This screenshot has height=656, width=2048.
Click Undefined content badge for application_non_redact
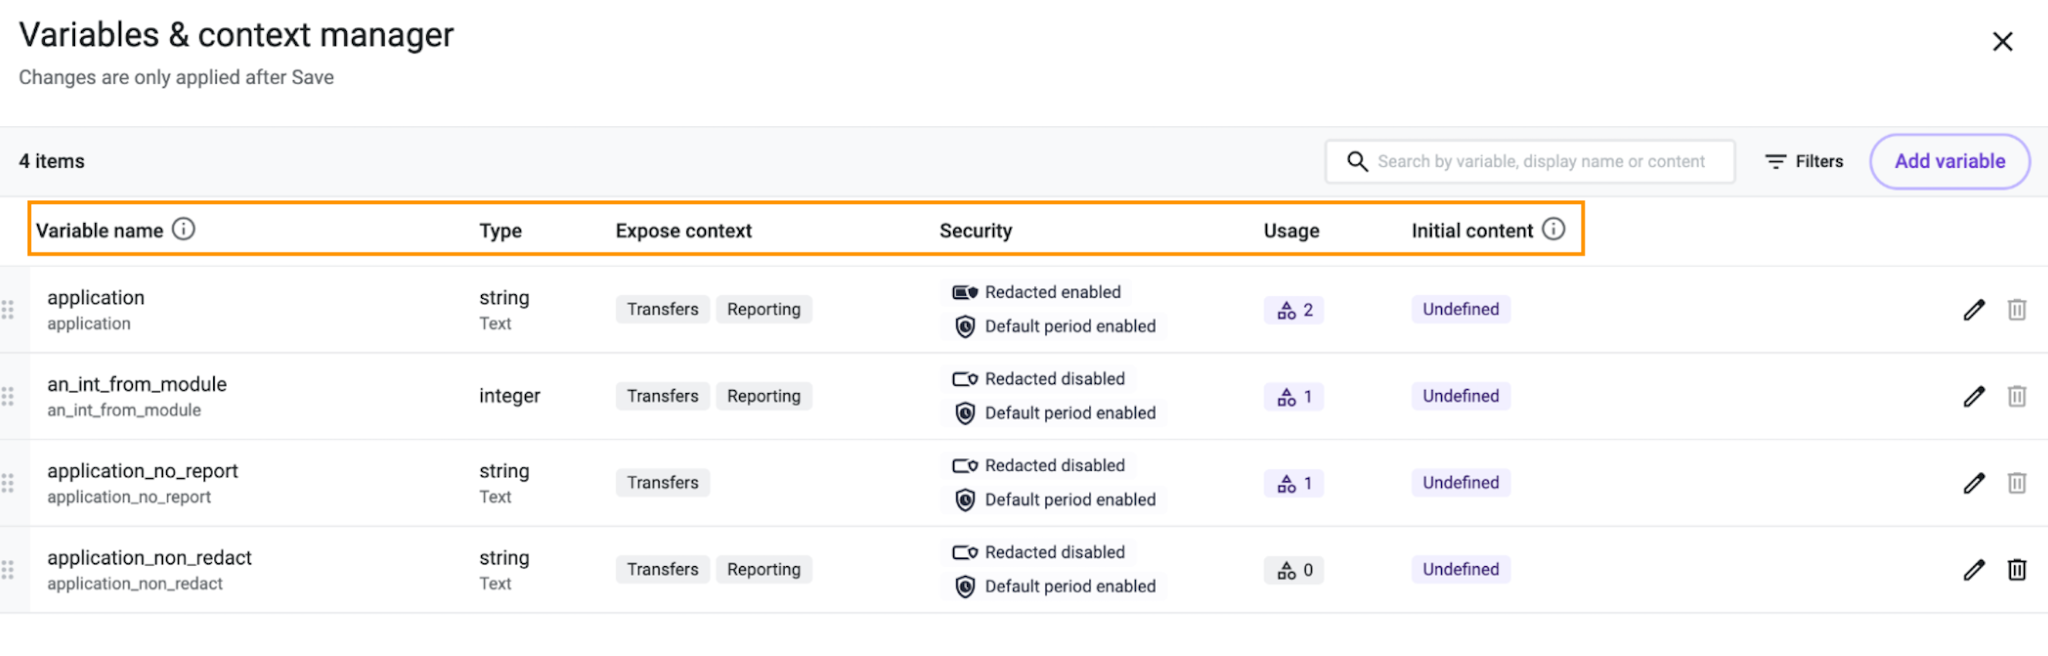[1461, 569]
